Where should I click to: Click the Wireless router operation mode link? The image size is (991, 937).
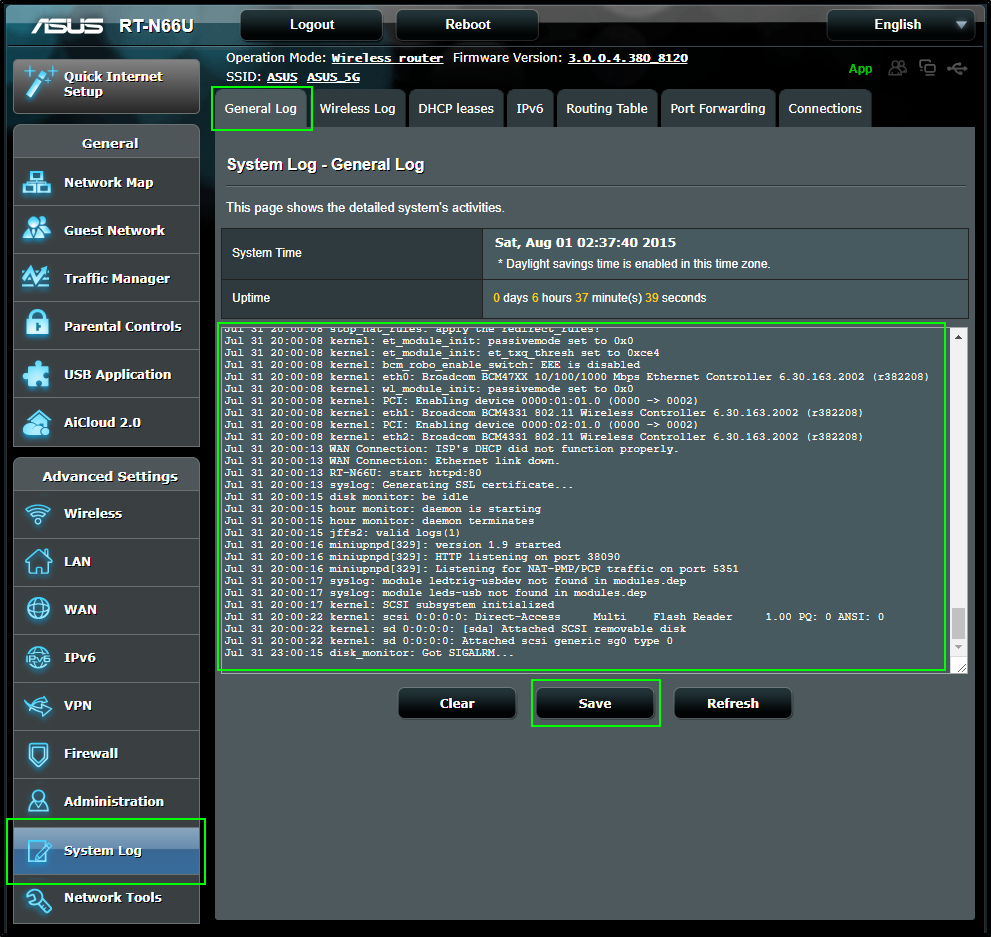pos(387,58)
